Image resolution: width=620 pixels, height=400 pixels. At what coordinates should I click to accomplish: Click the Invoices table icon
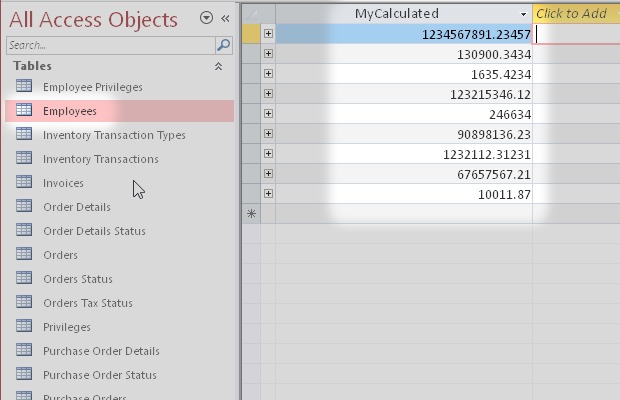tap(25, 183)
